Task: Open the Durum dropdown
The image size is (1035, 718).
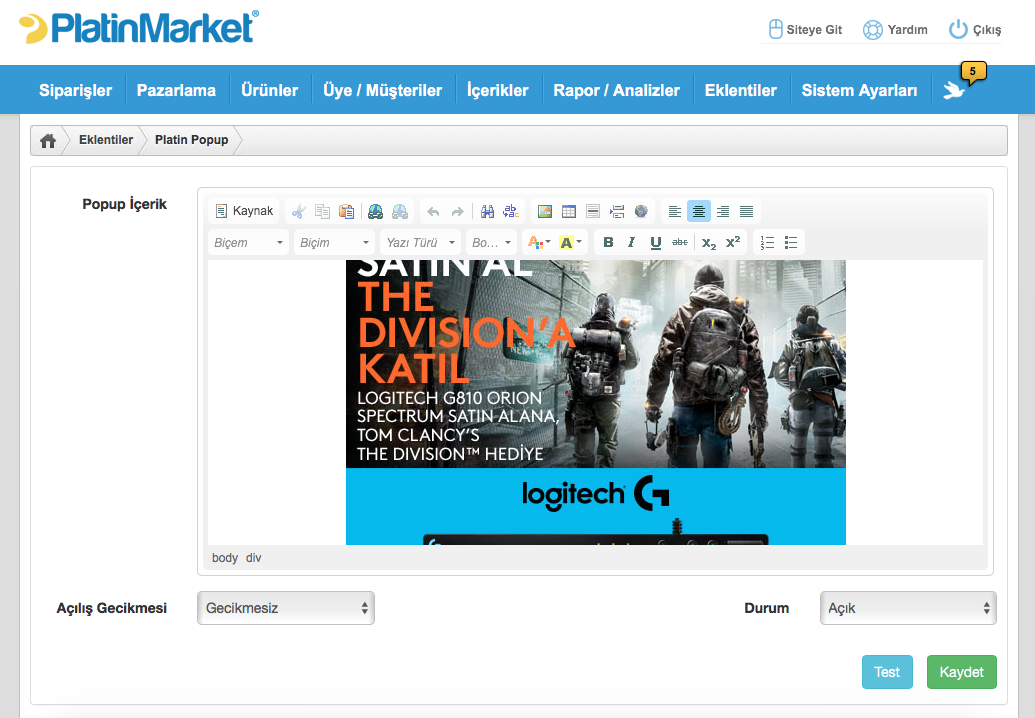Action: (908, 608)
